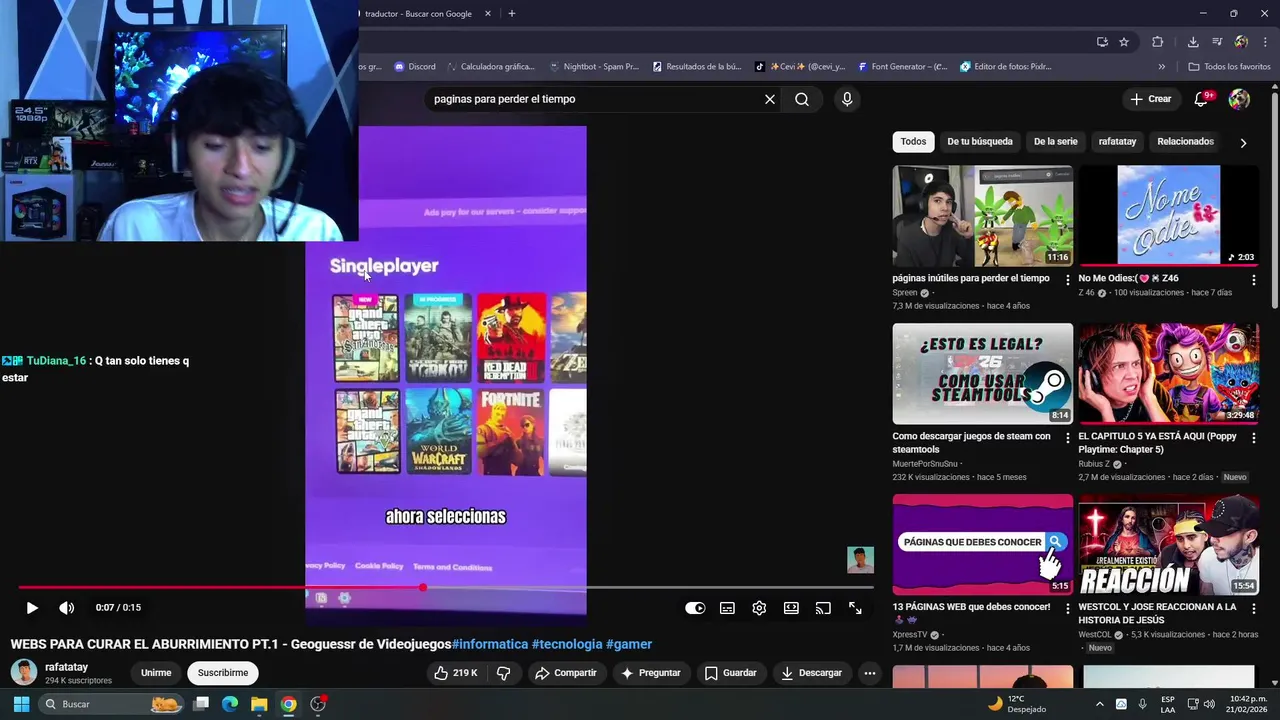The width and height of the screenshot is (1280, 720).
Task: Open options for páginas inútiles video
Action: (1067, 280)
